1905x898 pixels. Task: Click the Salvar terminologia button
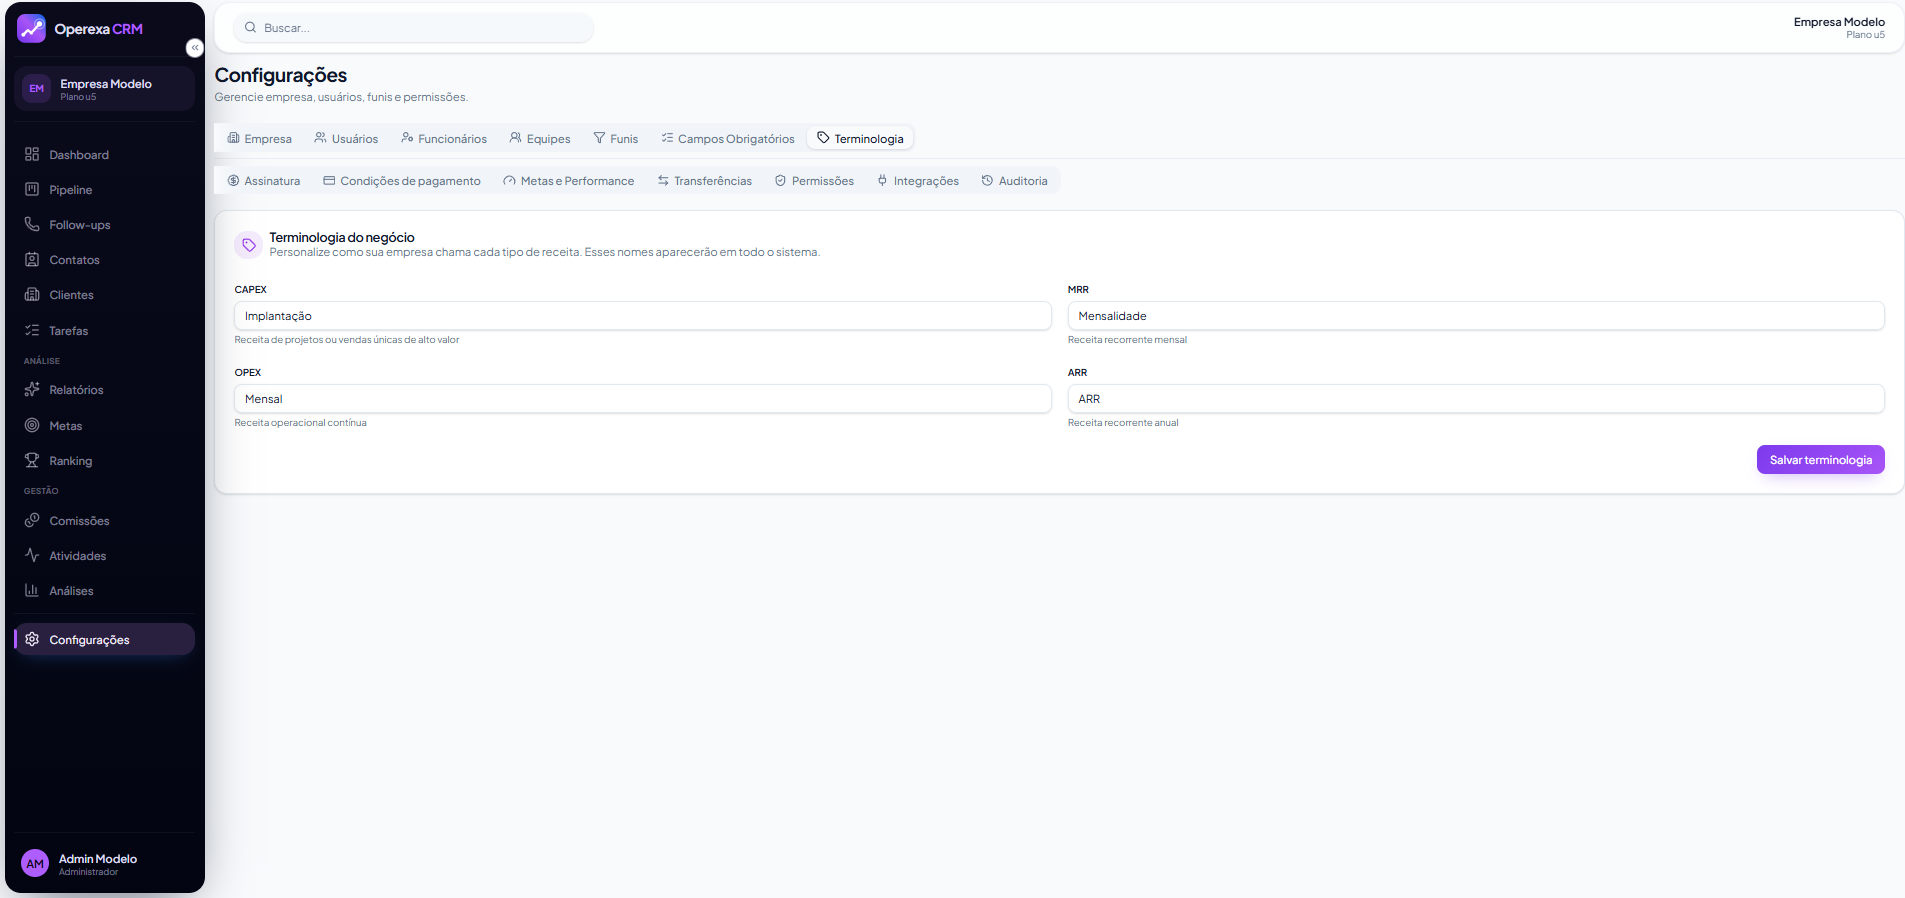(1821, 460)
